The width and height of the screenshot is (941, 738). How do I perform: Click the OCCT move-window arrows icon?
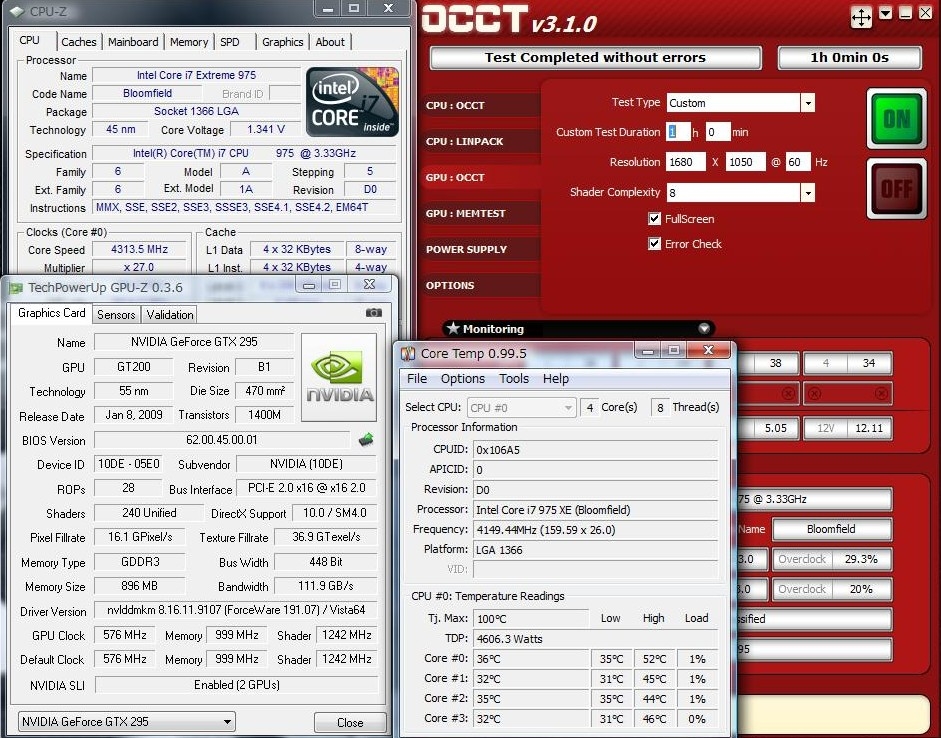click(861, 17)
